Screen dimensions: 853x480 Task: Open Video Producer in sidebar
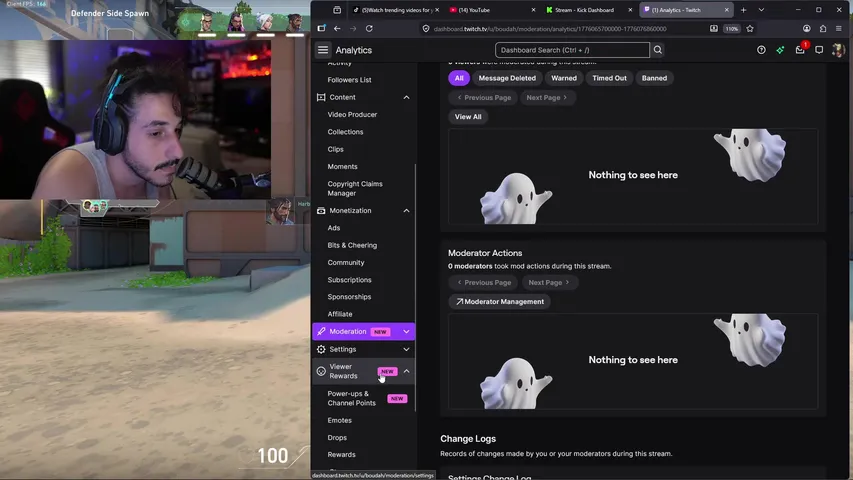pyautogui.click(x=352, y=115)
